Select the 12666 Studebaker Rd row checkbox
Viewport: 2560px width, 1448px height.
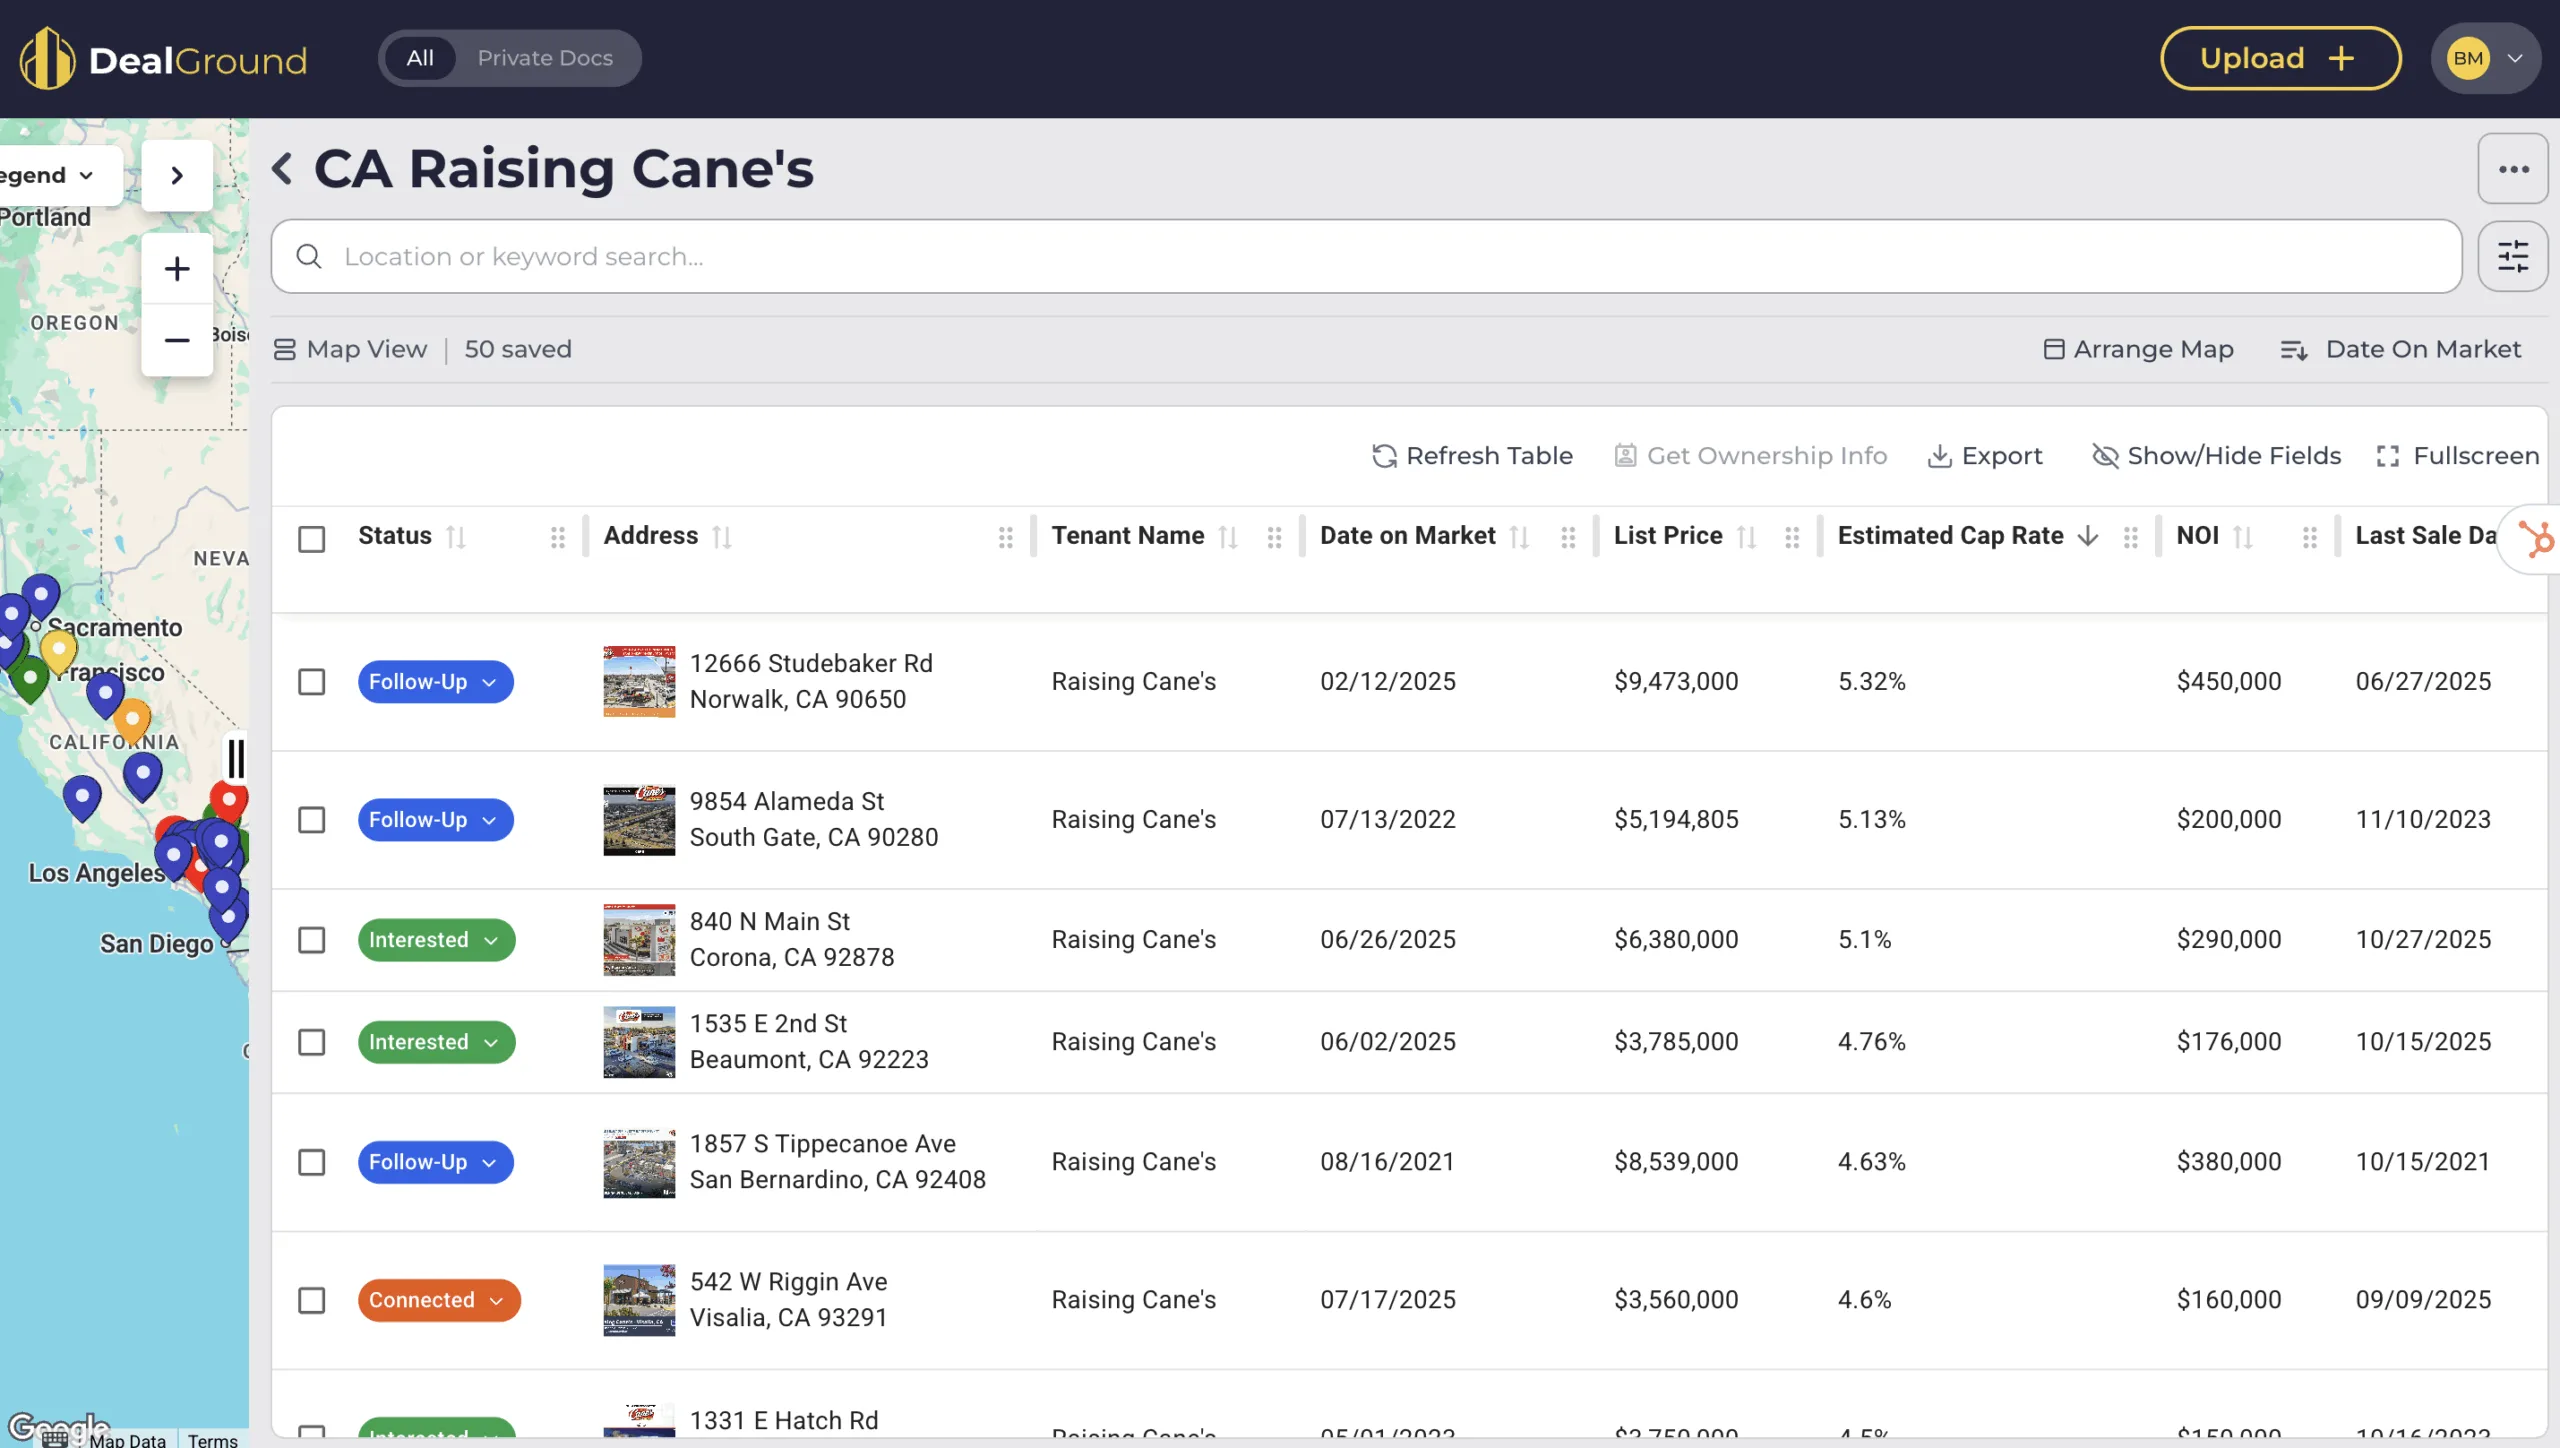tap(311, 681)
